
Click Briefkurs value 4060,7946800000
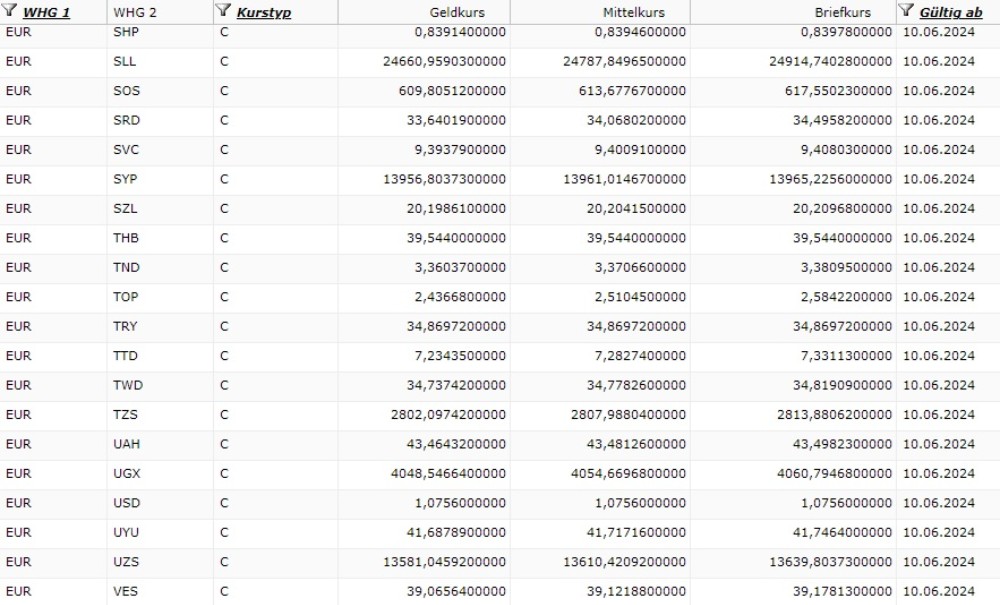click(834, 473)
